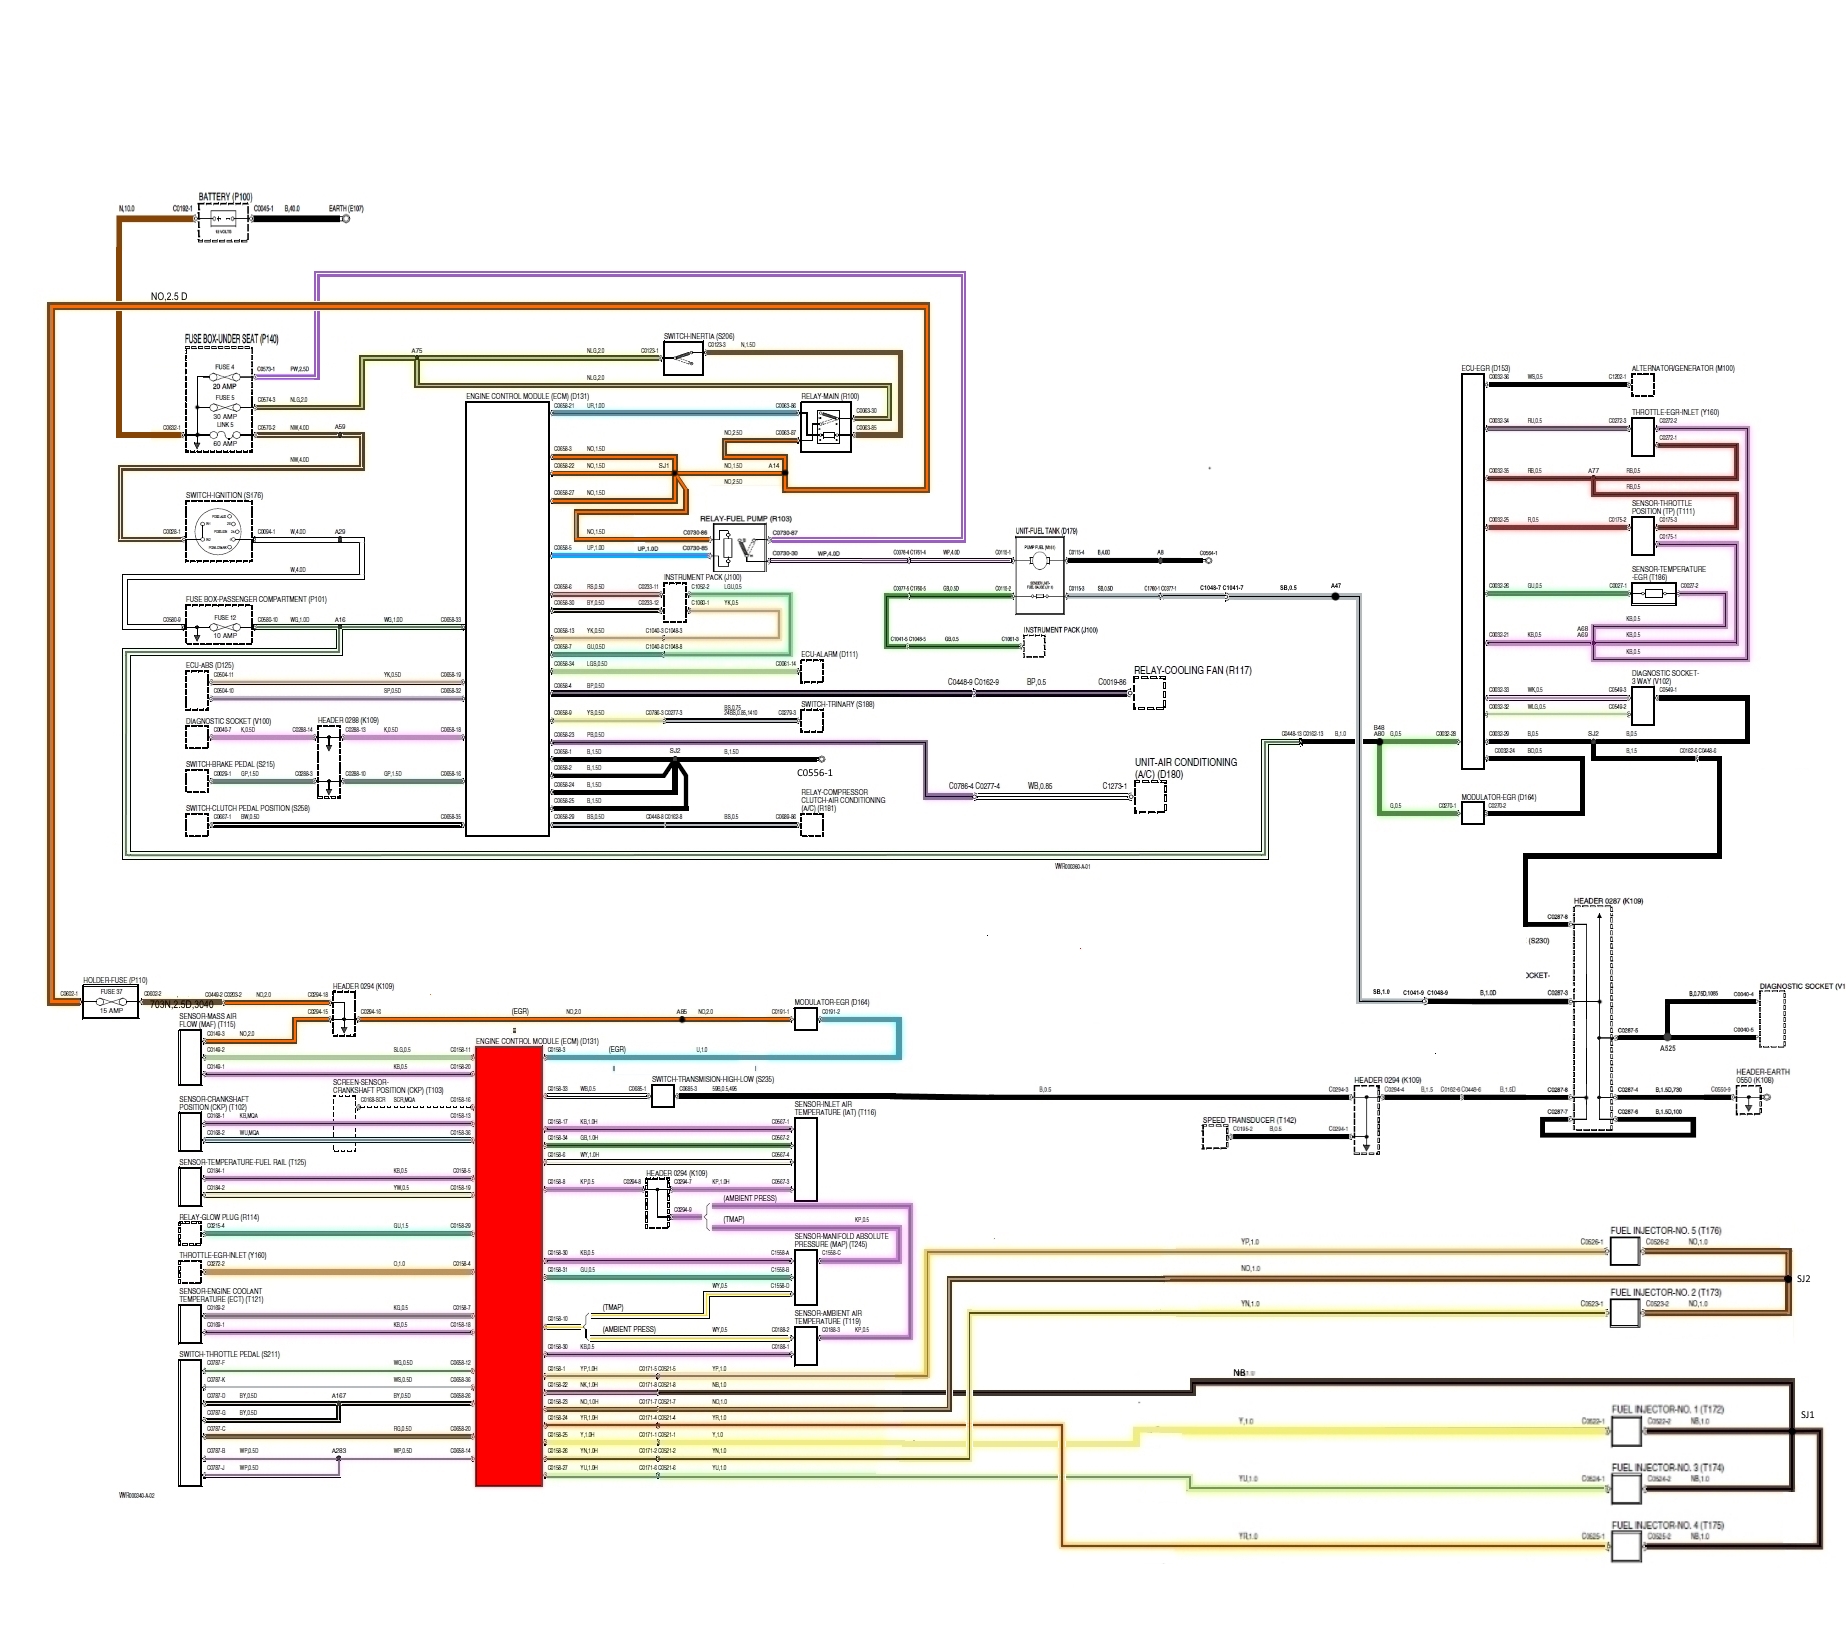Select the Relay-Cooling Fan (R117) dashed box

[x=1149, y=693]
